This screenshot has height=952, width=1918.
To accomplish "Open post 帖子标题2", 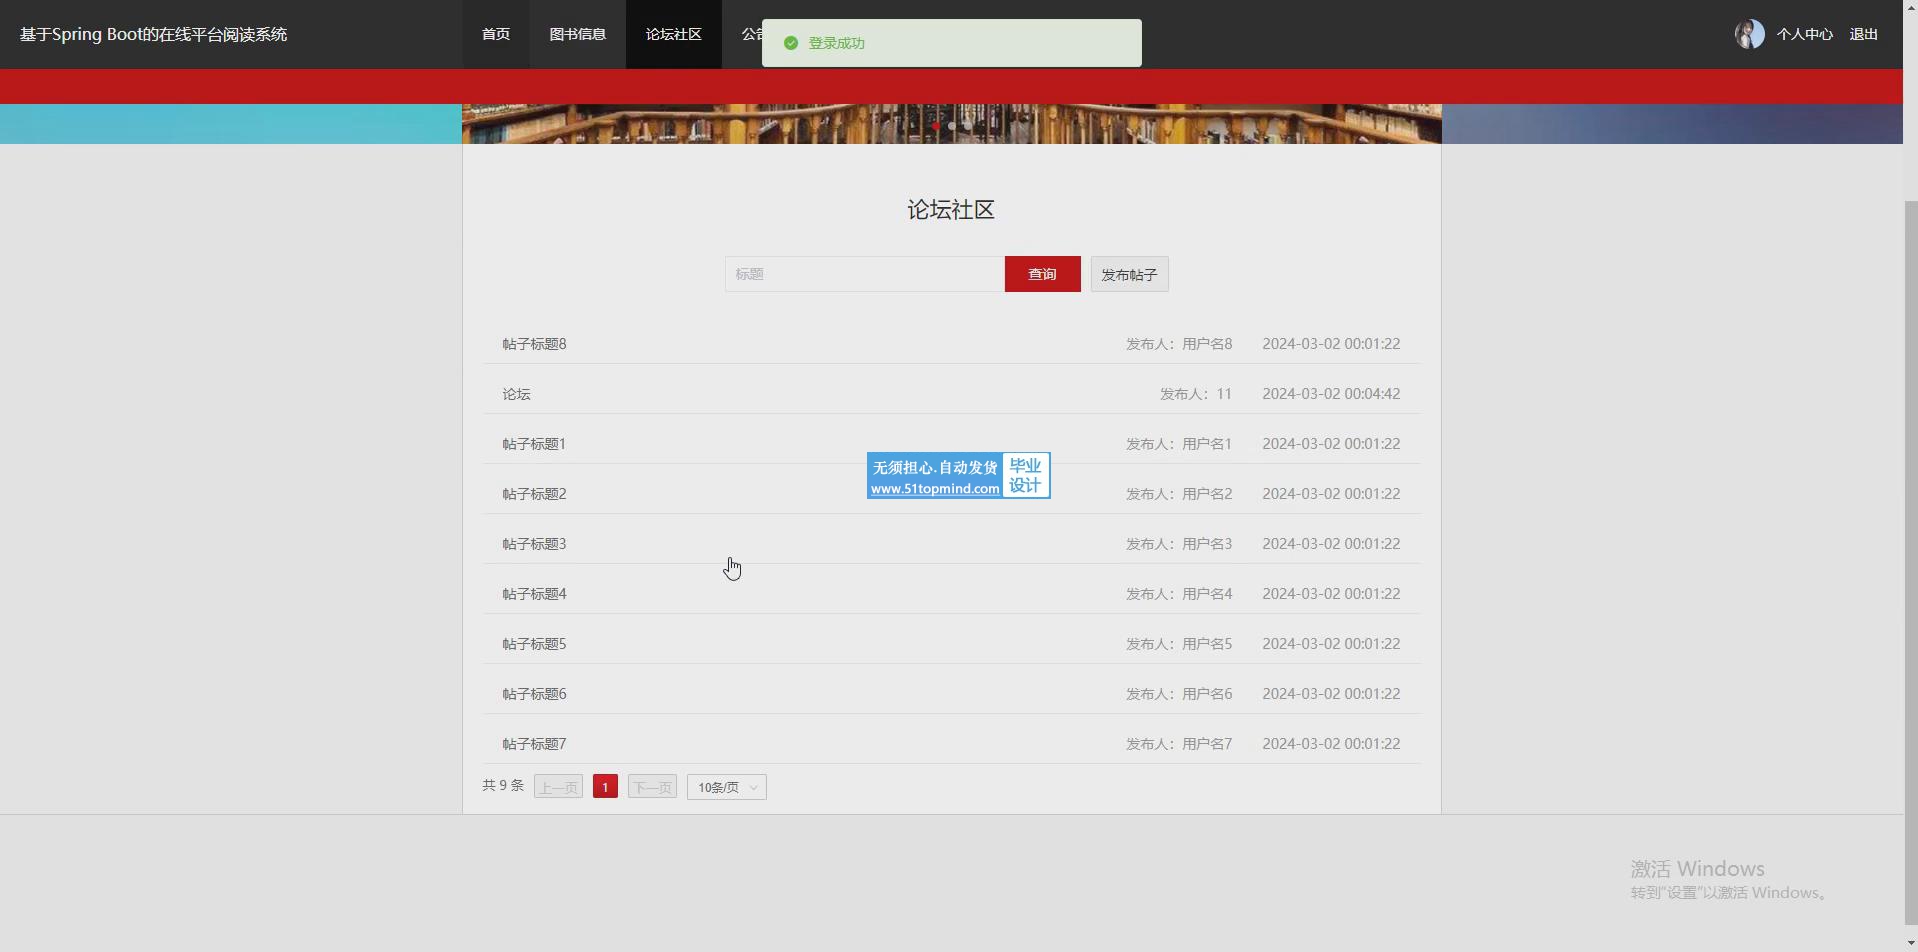I will coord(534,494).
